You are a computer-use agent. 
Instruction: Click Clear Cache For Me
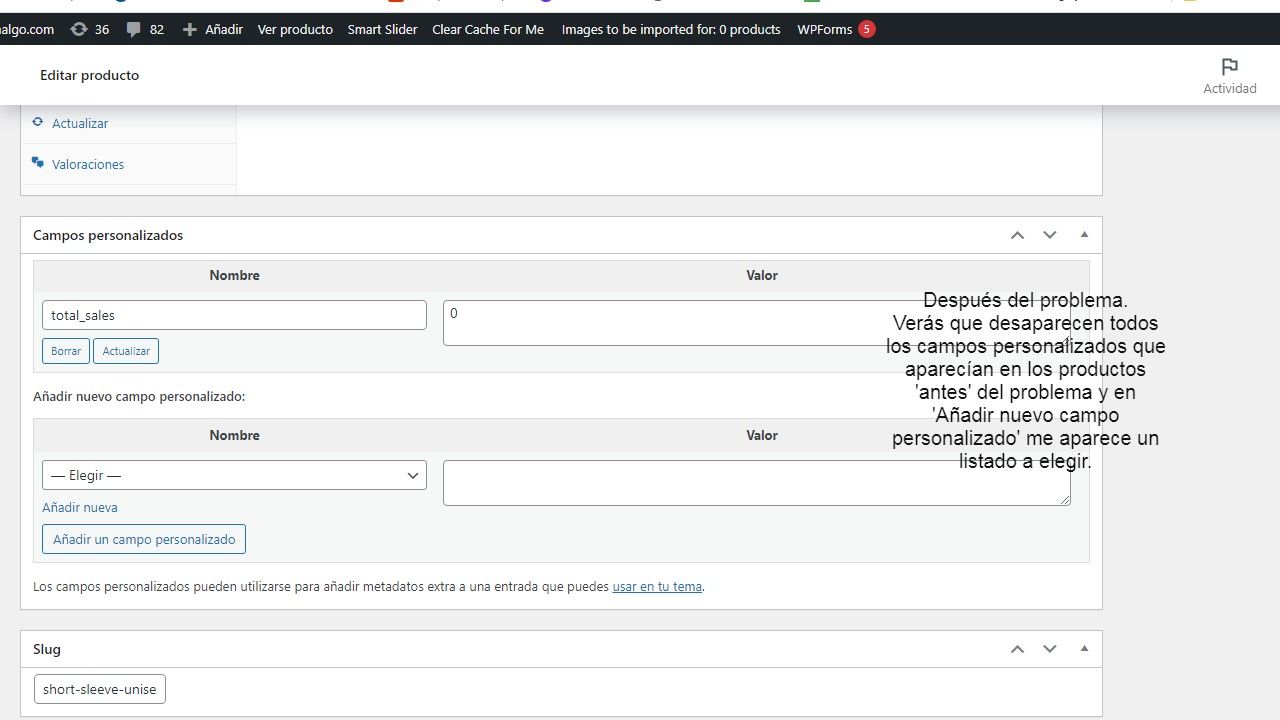tap(488, 29)
